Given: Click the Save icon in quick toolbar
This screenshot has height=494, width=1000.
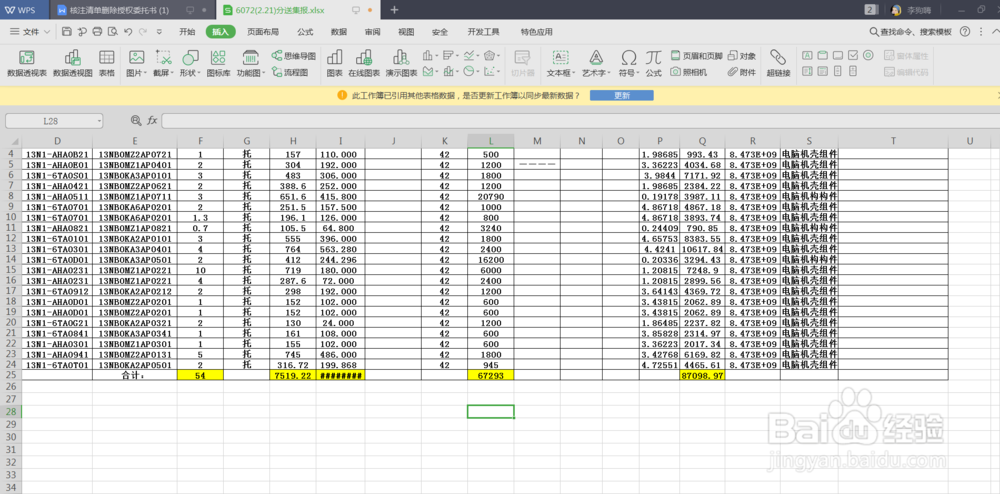Looking at the screenshot, I should coord(67,31).
